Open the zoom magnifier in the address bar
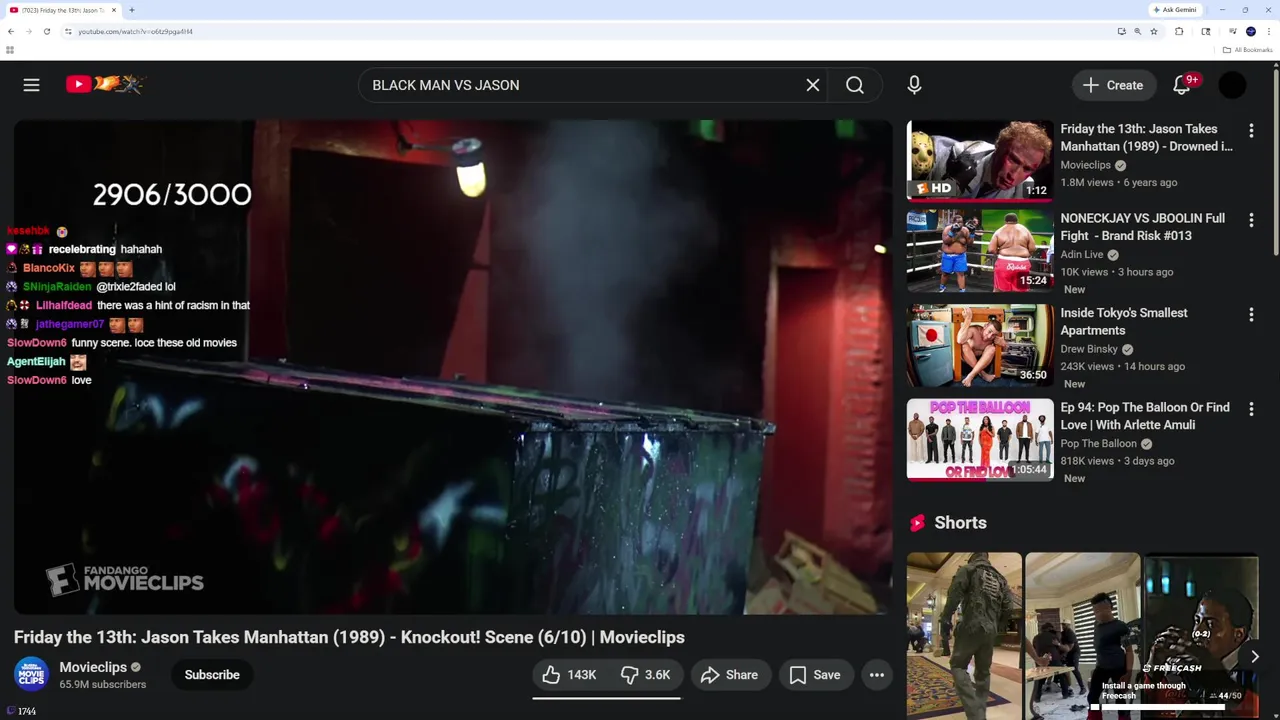 1137,31
